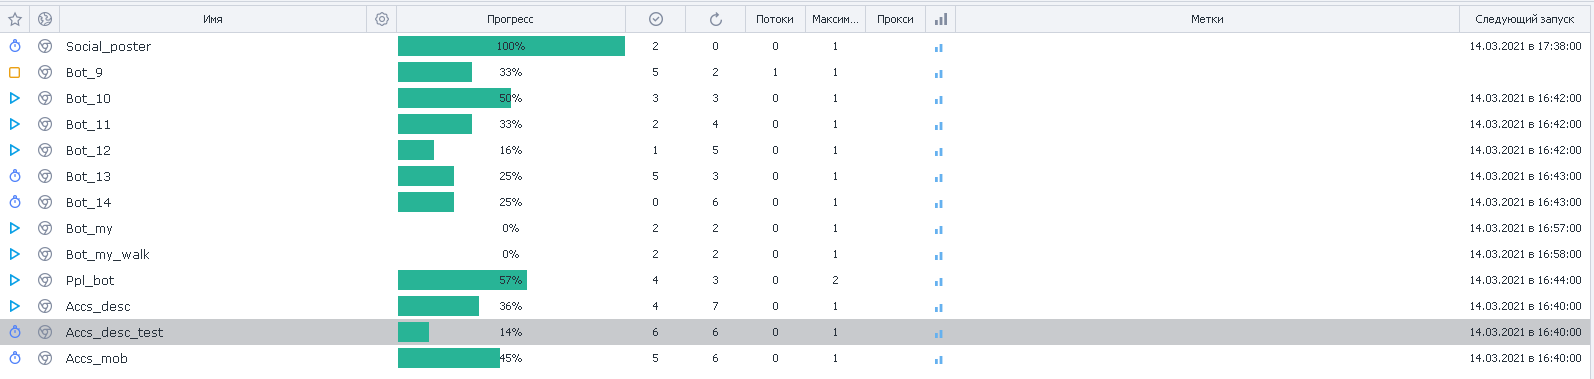Viewport: 1594px width, 379px height.
Task: Sort by Имя column header
Action: [213, 19]
